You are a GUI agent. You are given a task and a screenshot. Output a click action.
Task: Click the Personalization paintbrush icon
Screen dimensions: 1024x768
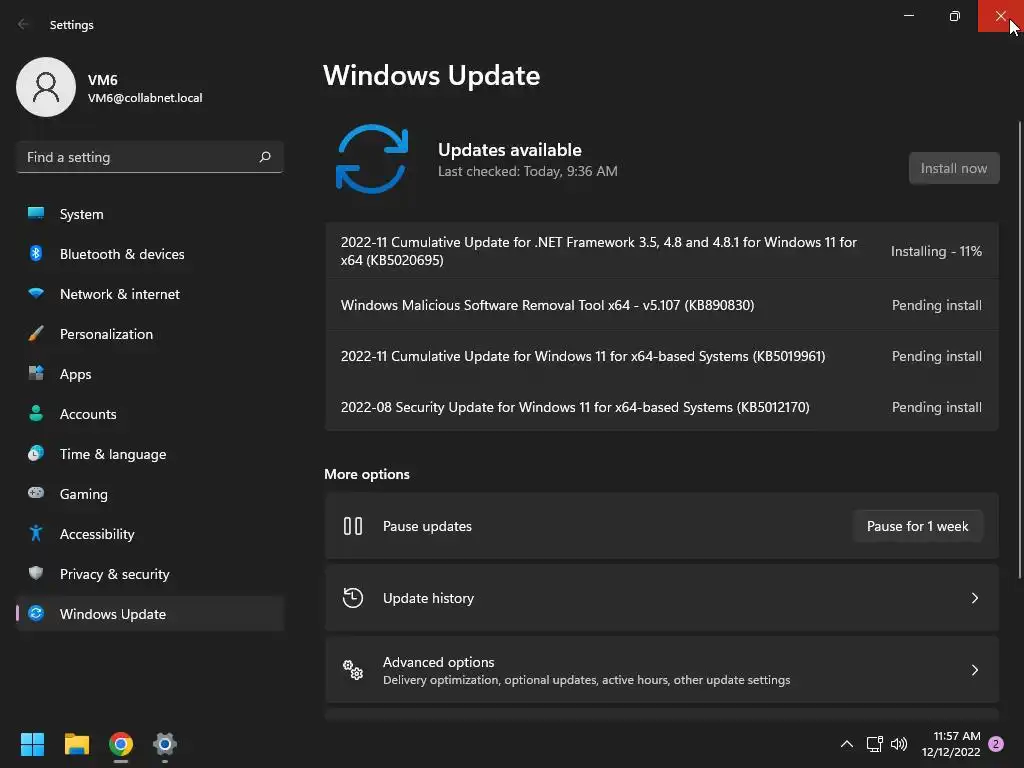36,334
